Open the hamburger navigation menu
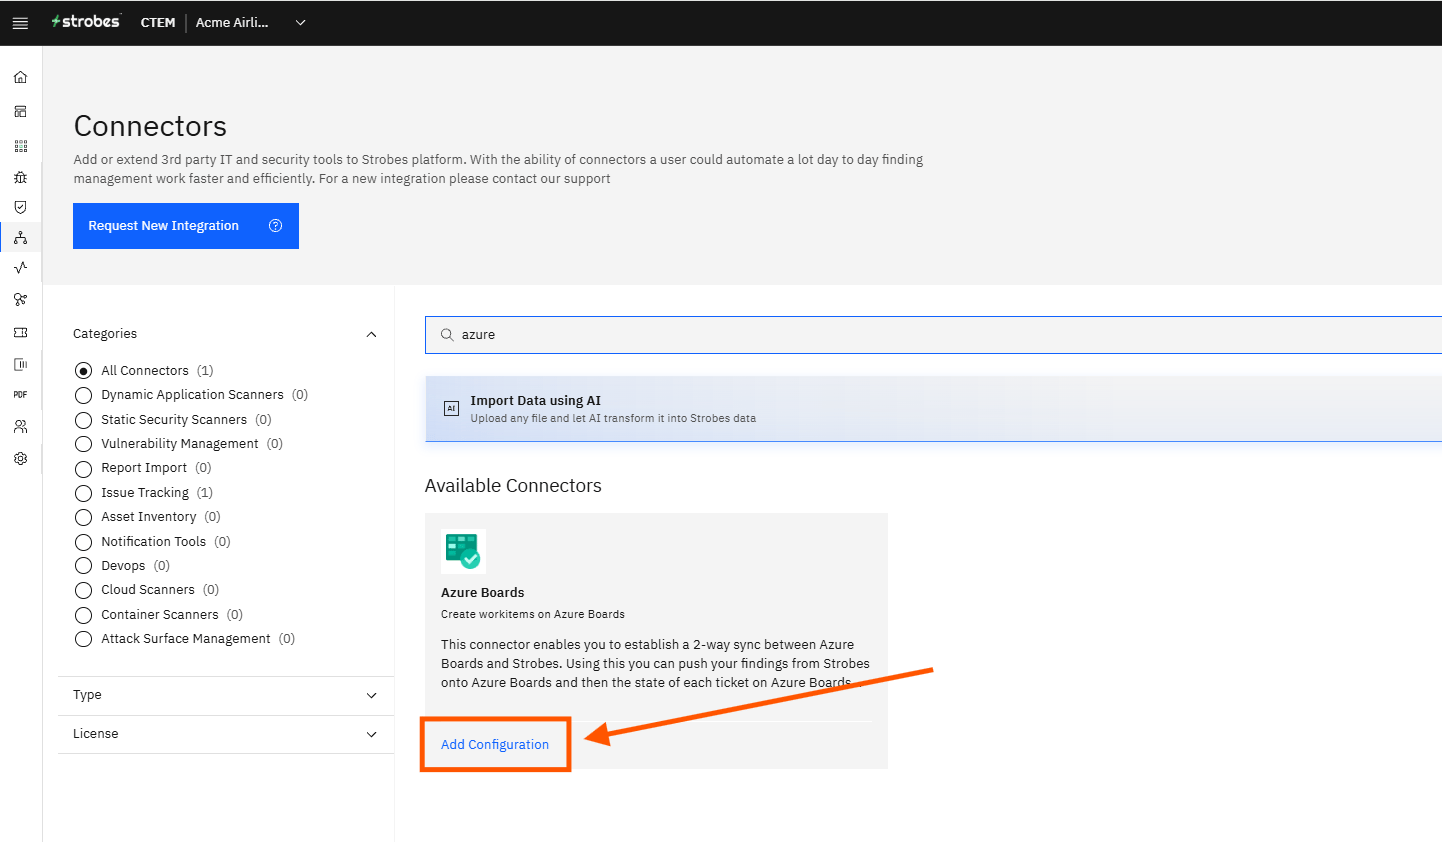The width and height of the screenshot is (1442, 842). 20,23
